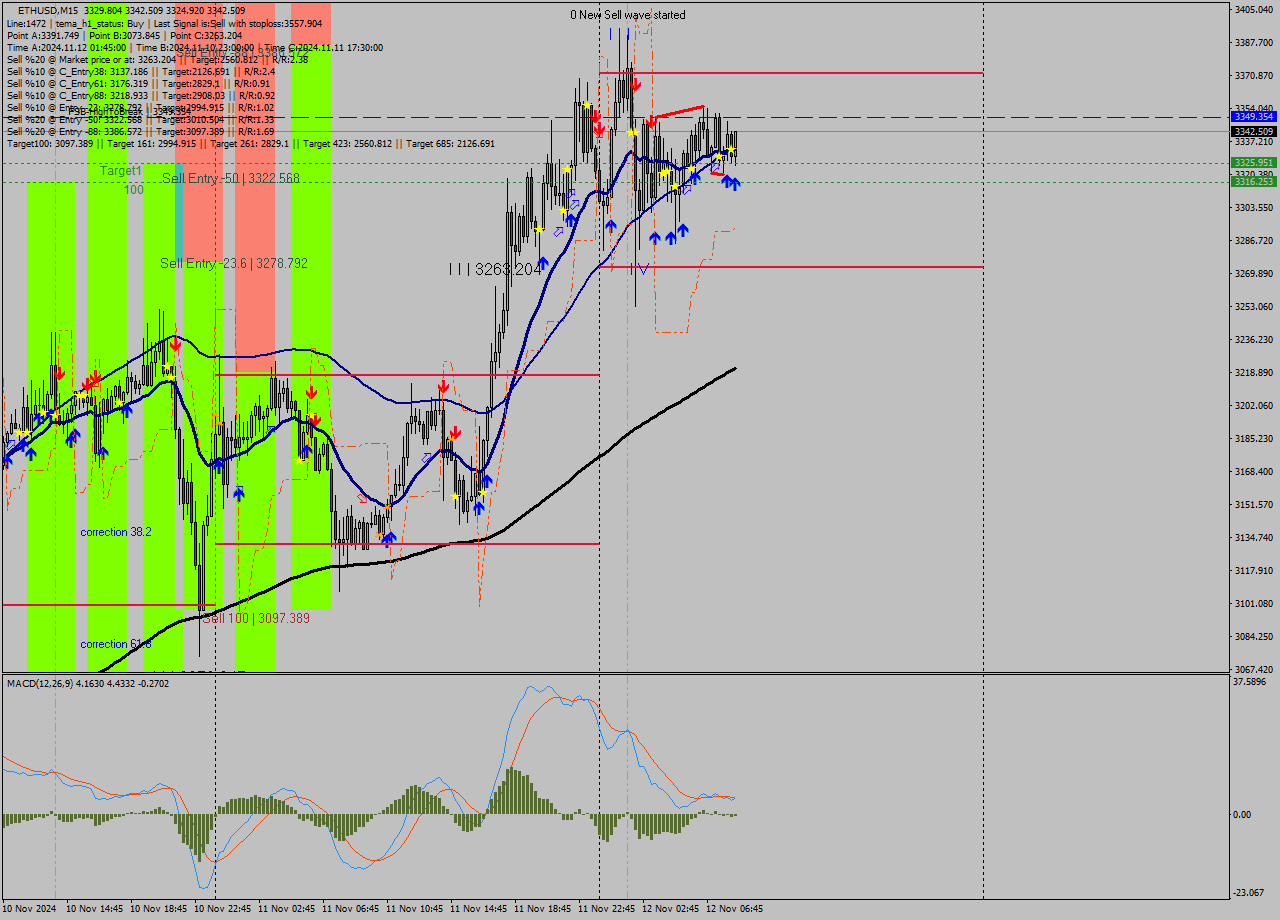Click the black 3342.509 current price tag
The image size is (1280, 920).
(x=1253, y=131)
